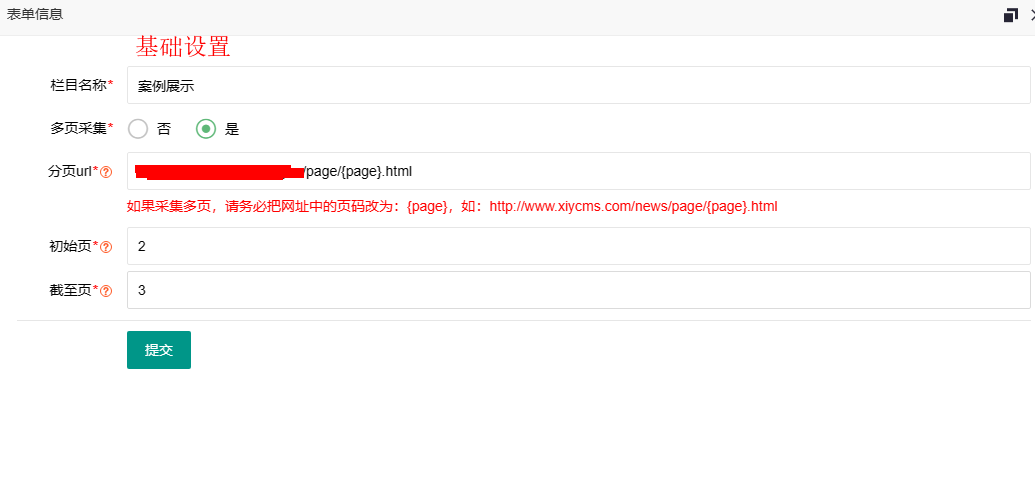
Task: Select the 是 radio button for 多页采集
Action: point(206,129)
